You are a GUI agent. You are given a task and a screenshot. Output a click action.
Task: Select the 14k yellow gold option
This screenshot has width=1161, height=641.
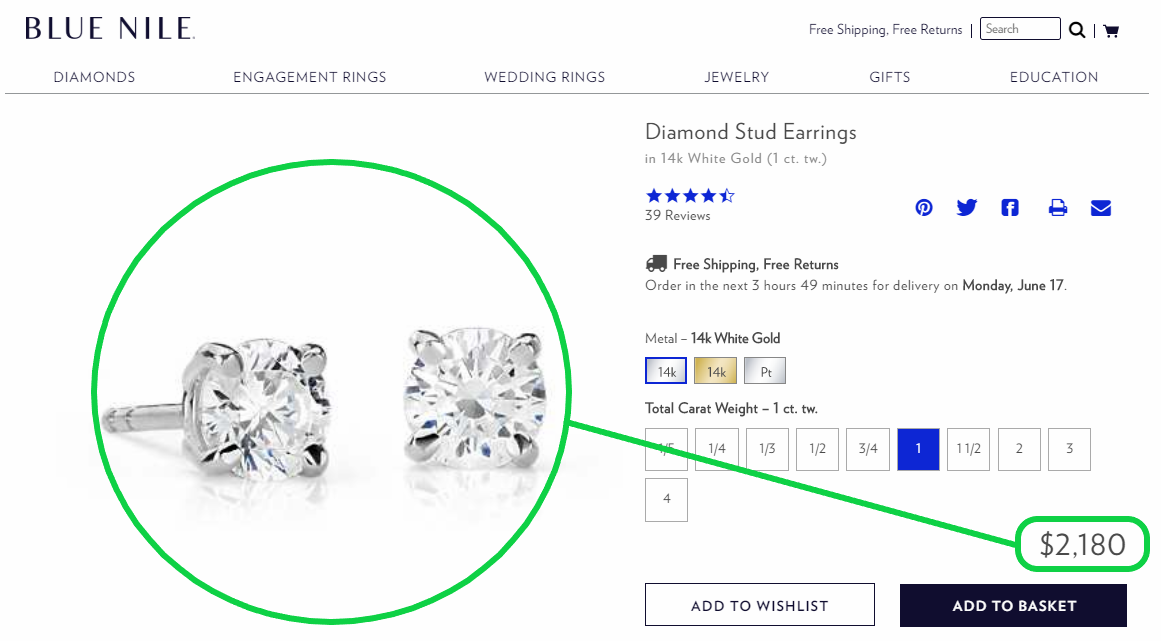(715, 370)
